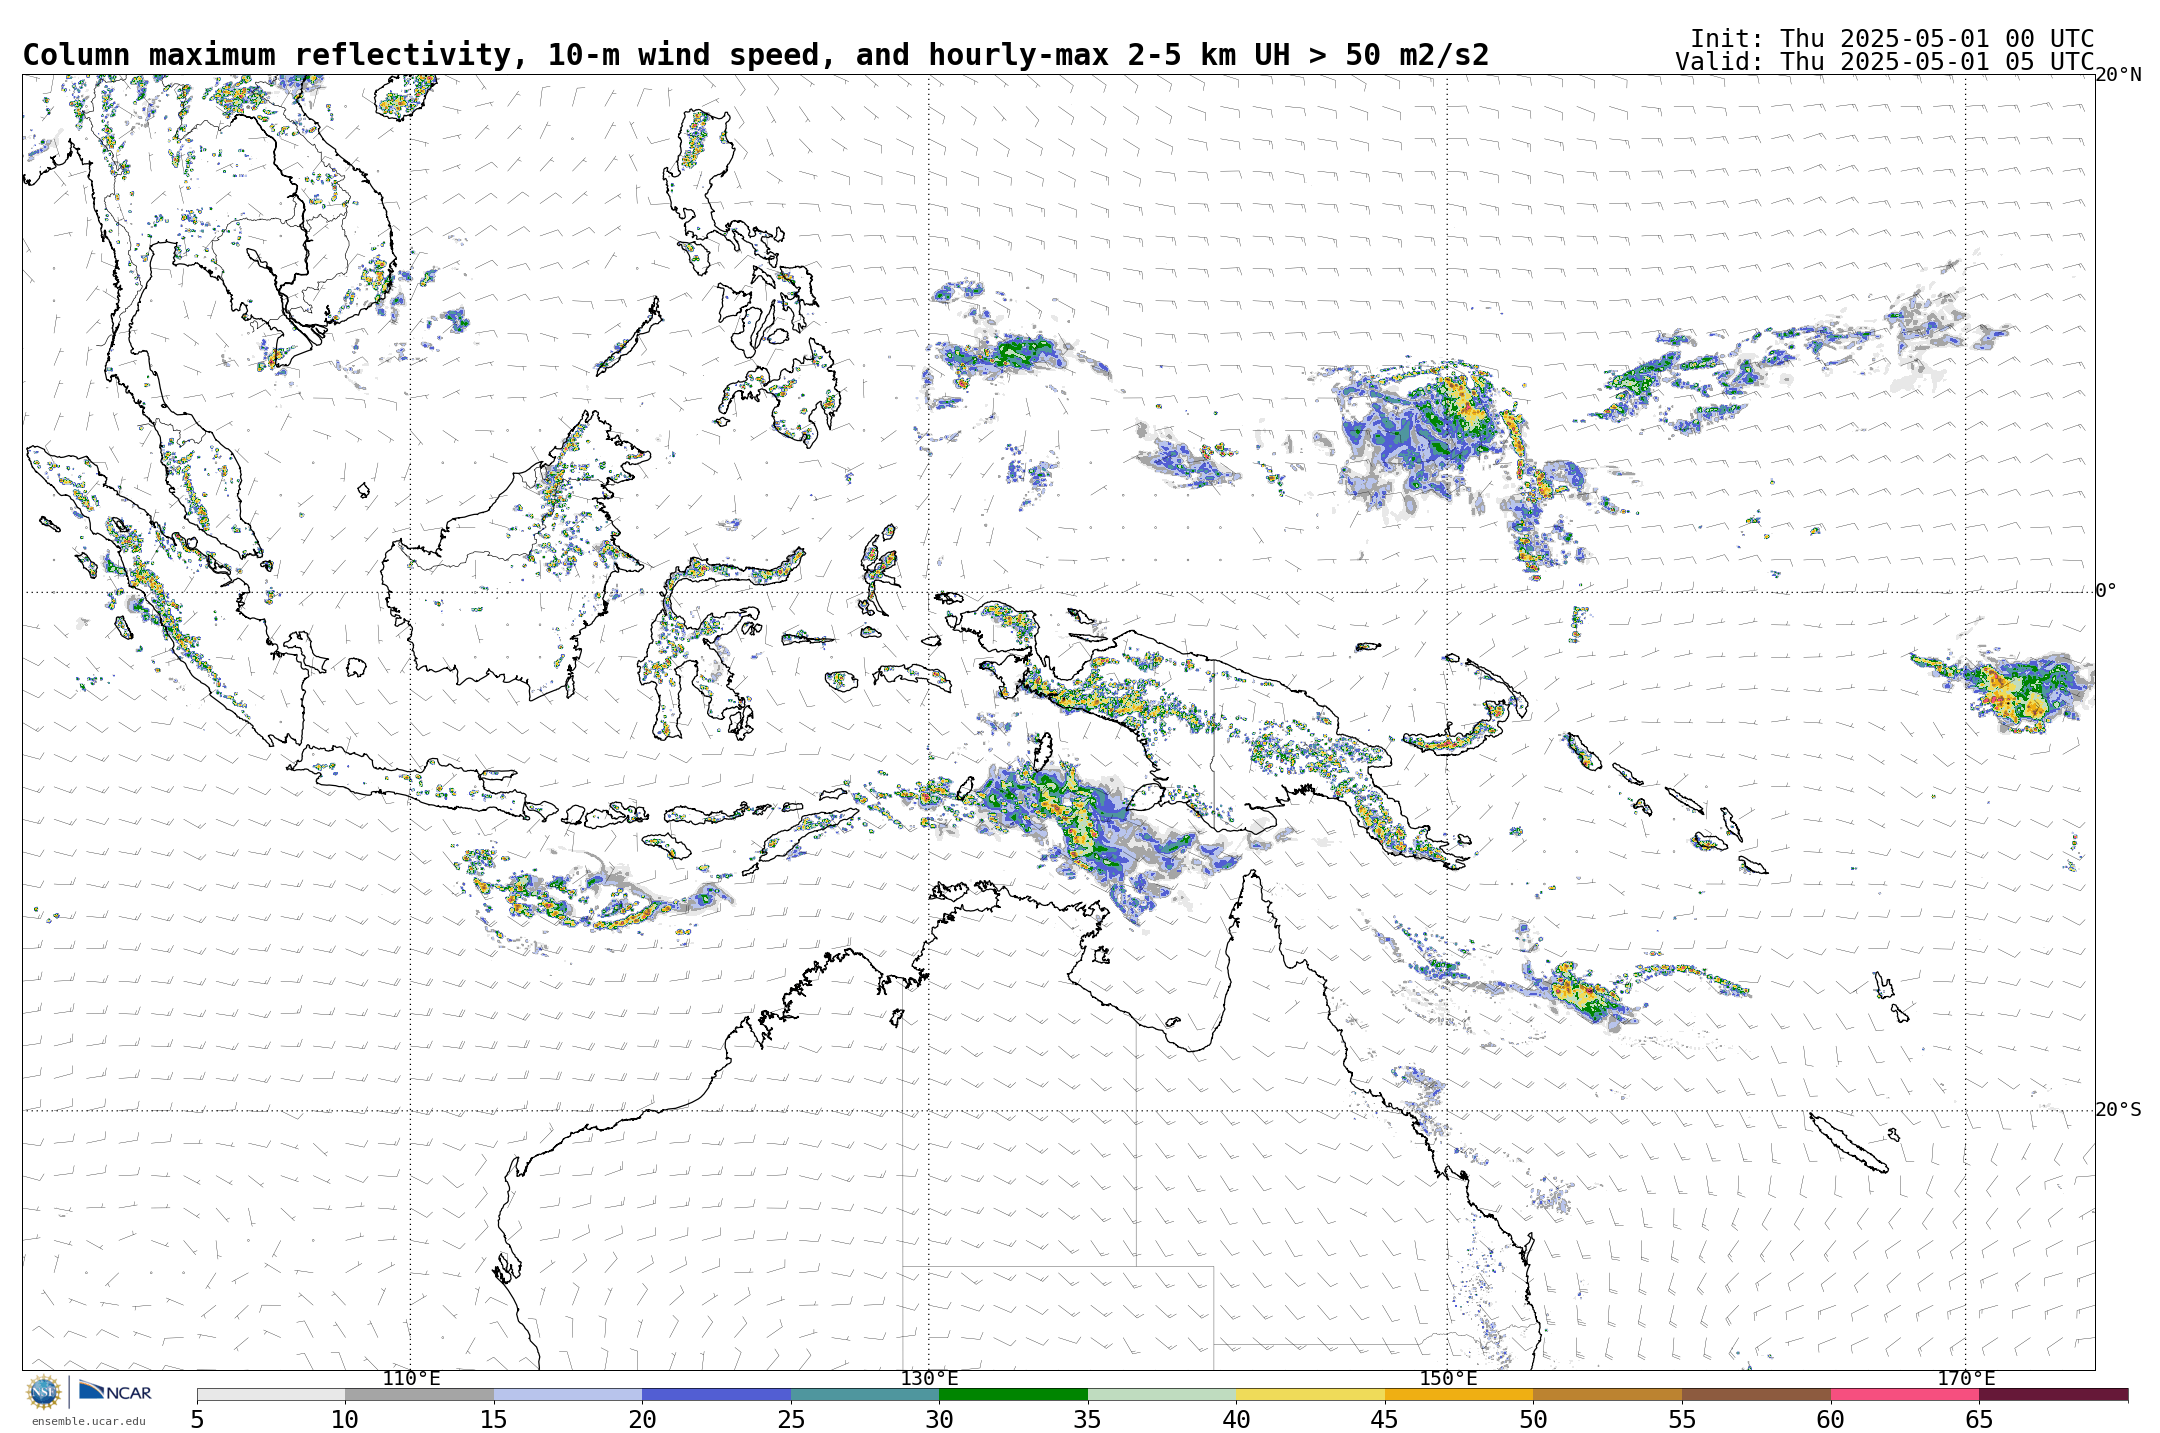Select the light gray 5-10 dBZ swatch
Viewport: 2160px width, 1433px height.
click(x=271, y=1394)
